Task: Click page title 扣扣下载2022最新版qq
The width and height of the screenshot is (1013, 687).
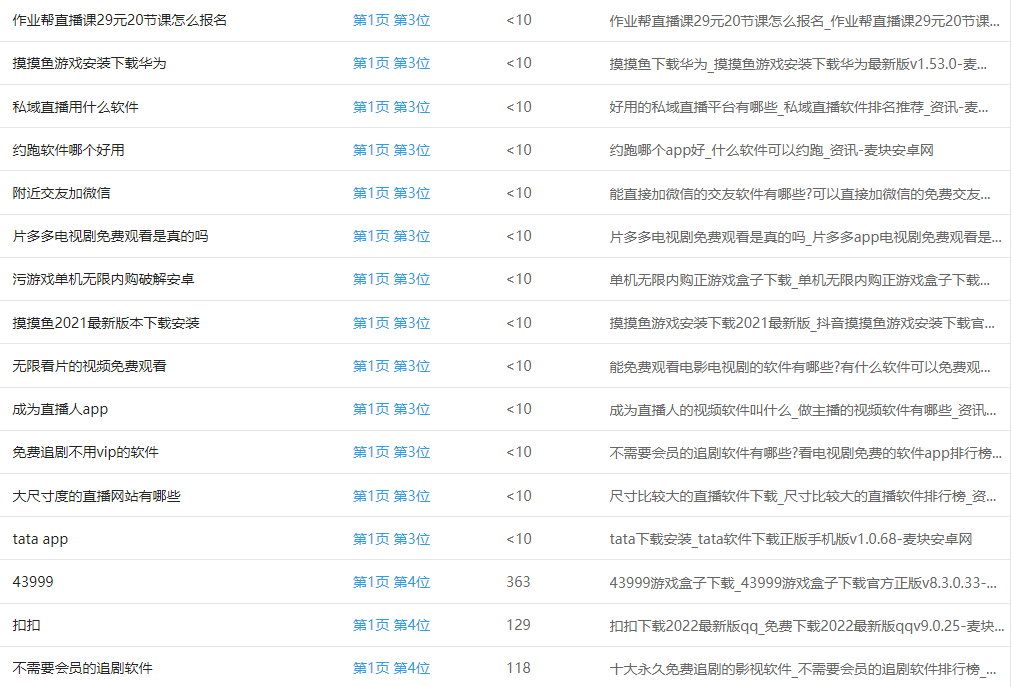Action: [807, 626]
